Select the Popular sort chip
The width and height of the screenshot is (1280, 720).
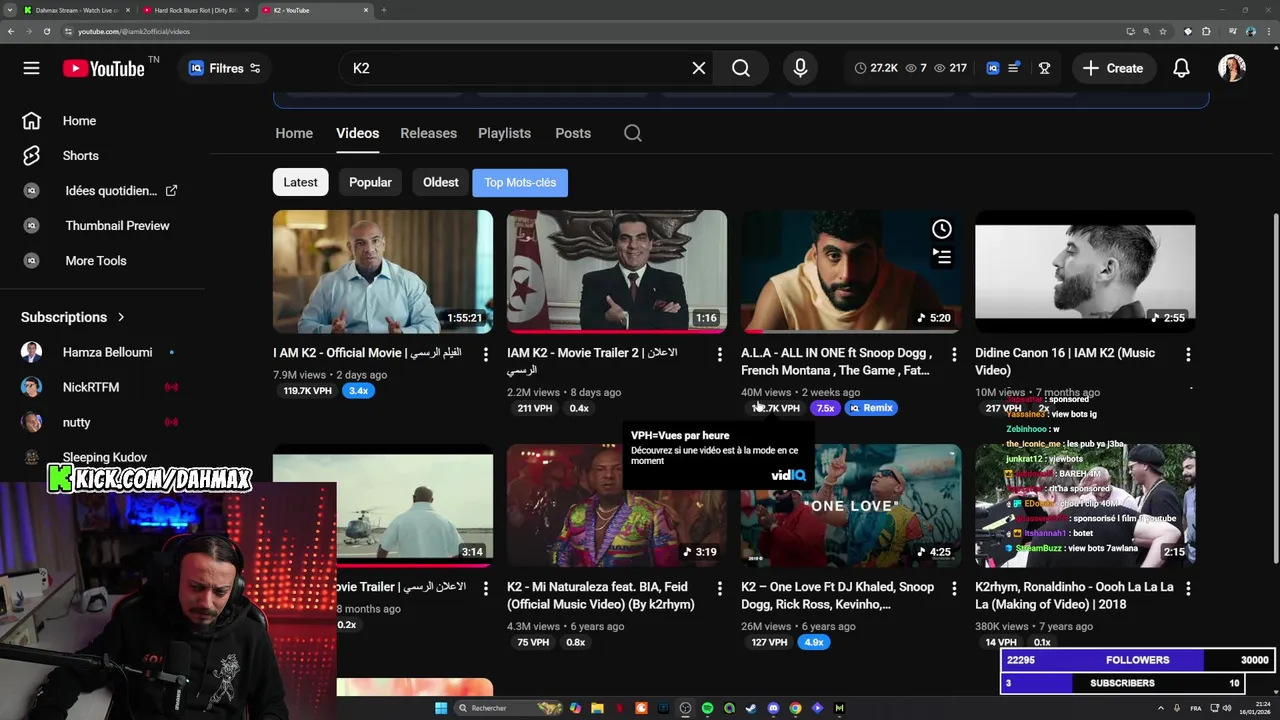point(370,182)
